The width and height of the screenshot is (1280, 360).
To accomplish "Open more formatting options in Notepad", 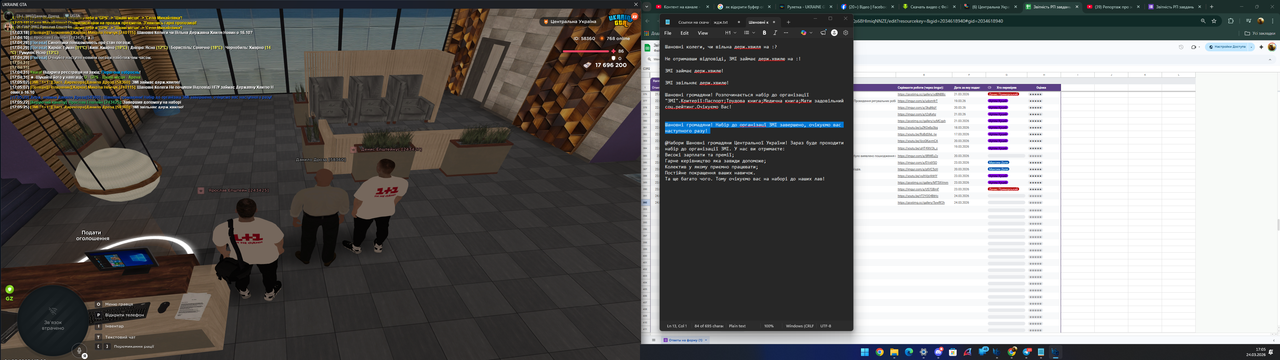I will [786, 32].
